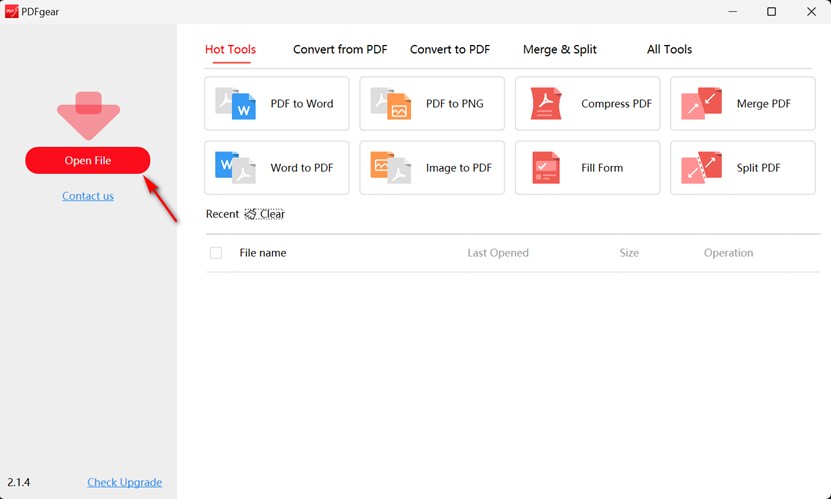Viewport: 831px width, 499px height.
Task: Minimize the PDFgear window
Action: point(732,11)
